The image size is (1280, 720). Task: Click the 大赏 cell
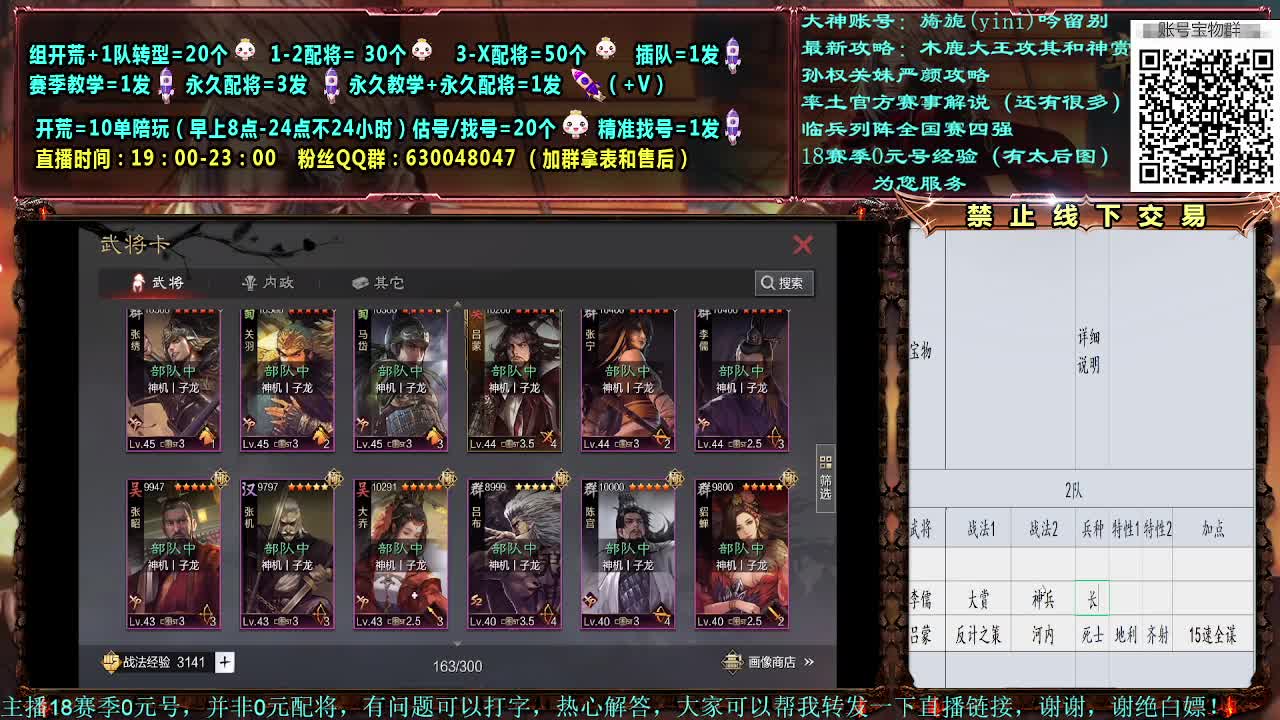pyautogui.click(x=978, y=600)
